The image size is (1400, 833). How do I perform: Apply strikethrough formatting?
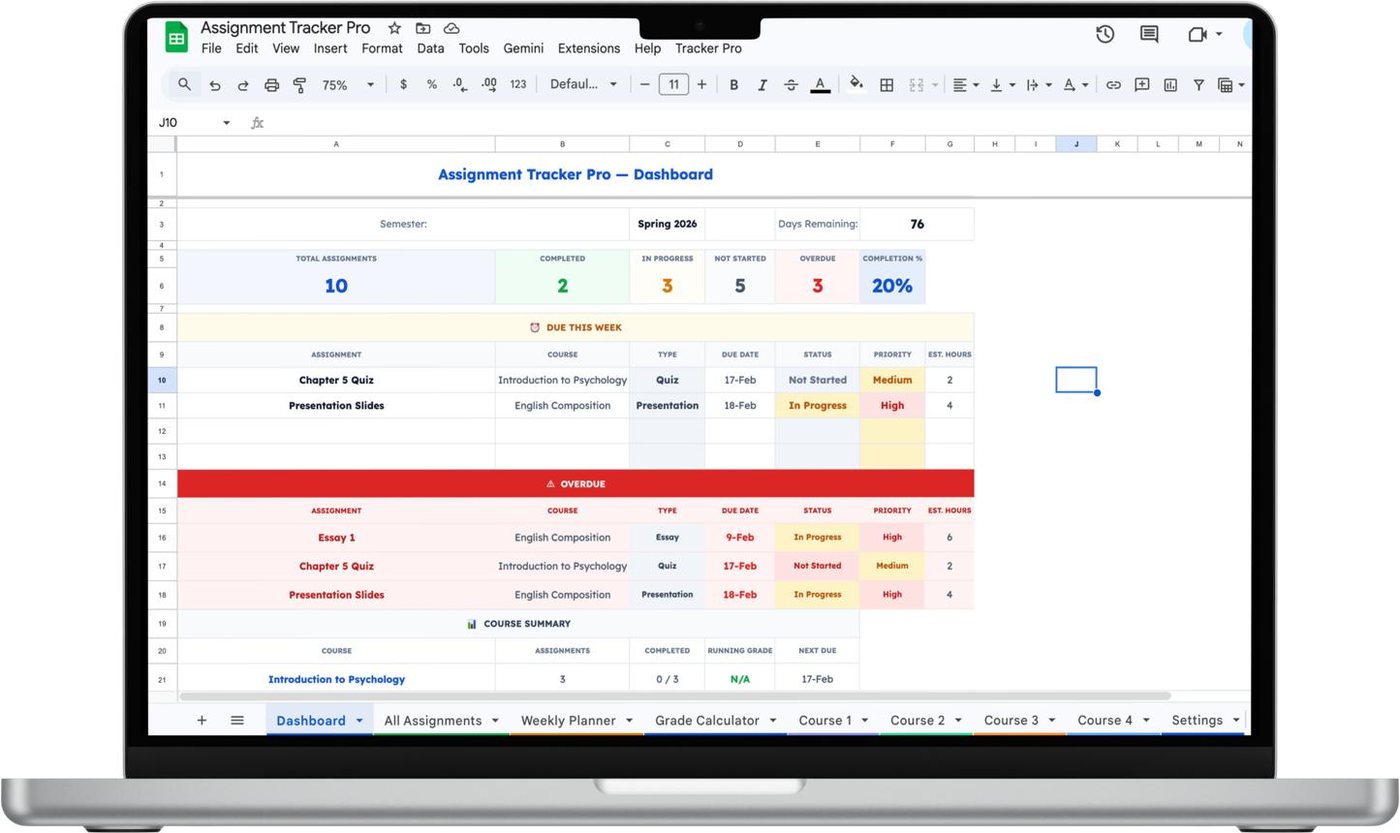point(791,85)
